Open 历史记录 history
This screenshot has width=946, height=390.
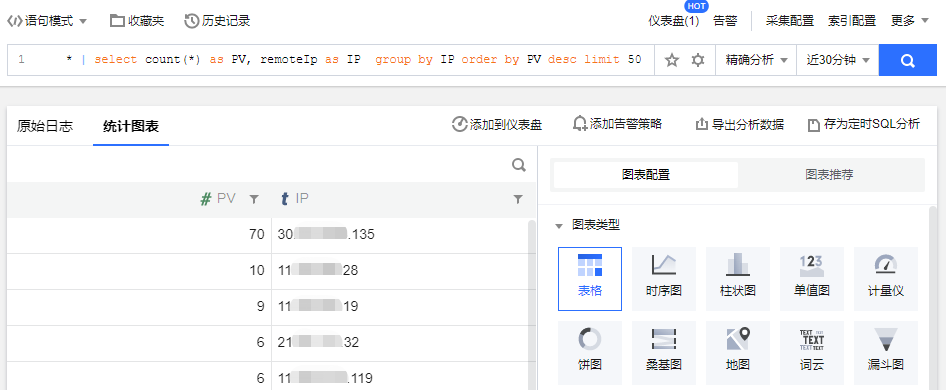[217, 21]
